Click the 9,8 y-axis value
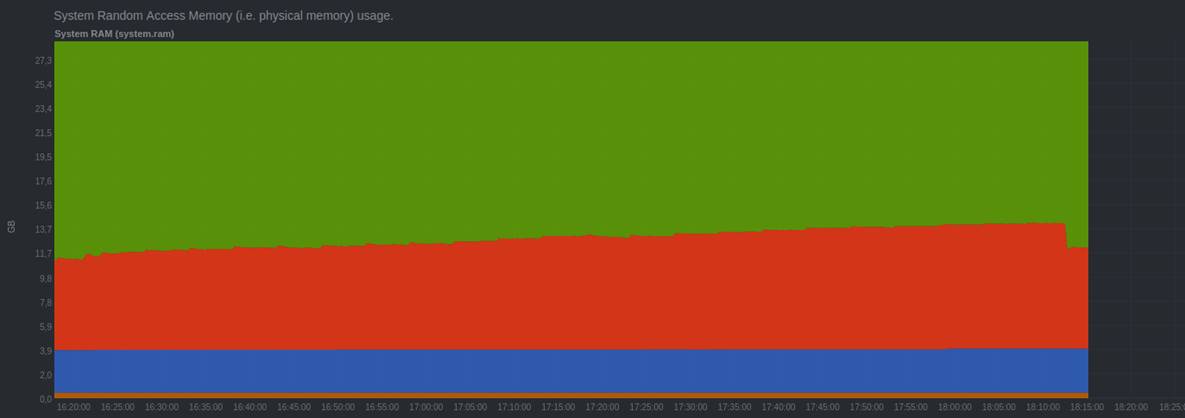Screen dimensions: 1185x418 click(x=45, y=279)
